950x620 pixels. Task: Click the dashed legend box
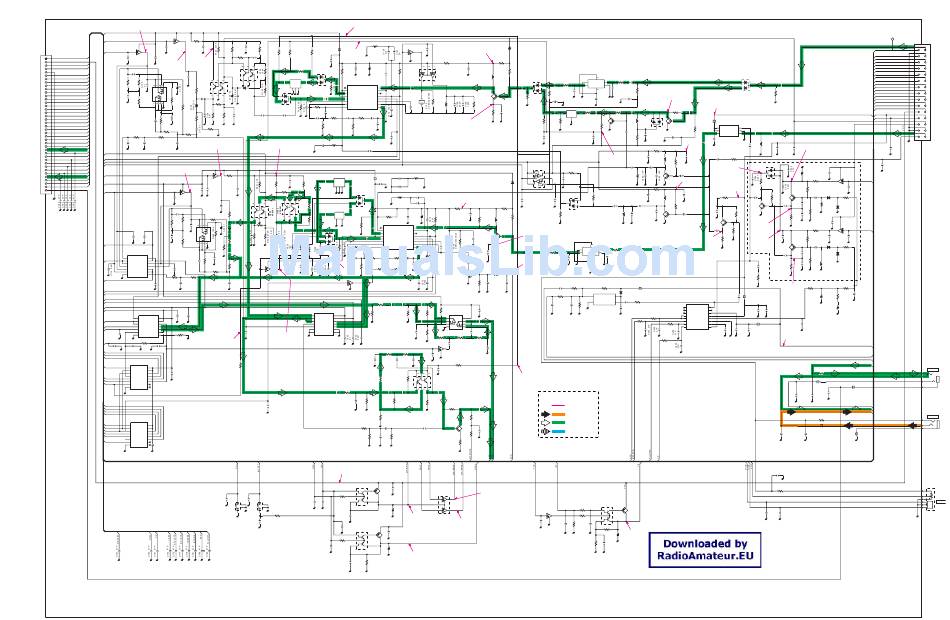(x=568, y=414)
